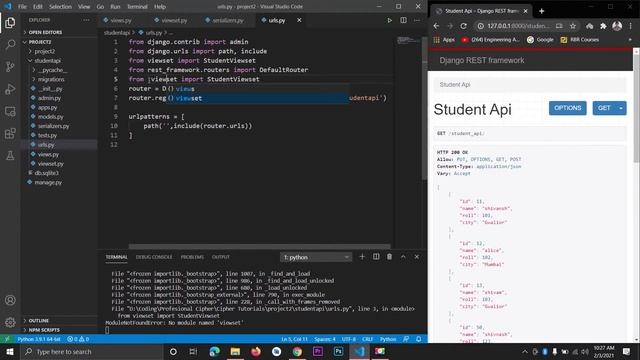This screenshot has height=360, width=640.
Task: Switch to the OUTPUT panel tab
Action: pyautogui.click(x=221, y=257)
